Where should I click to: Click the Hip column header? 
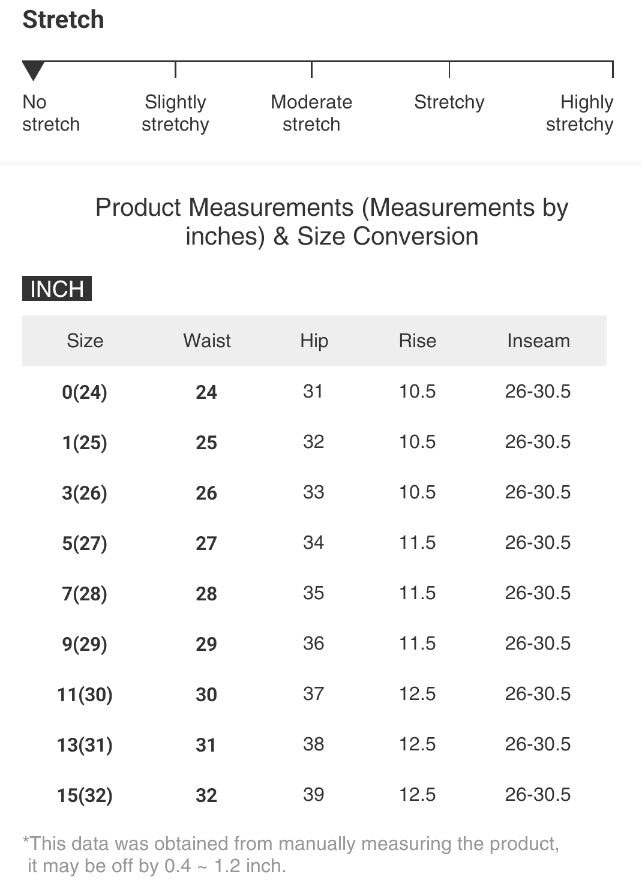coord(314,341)
